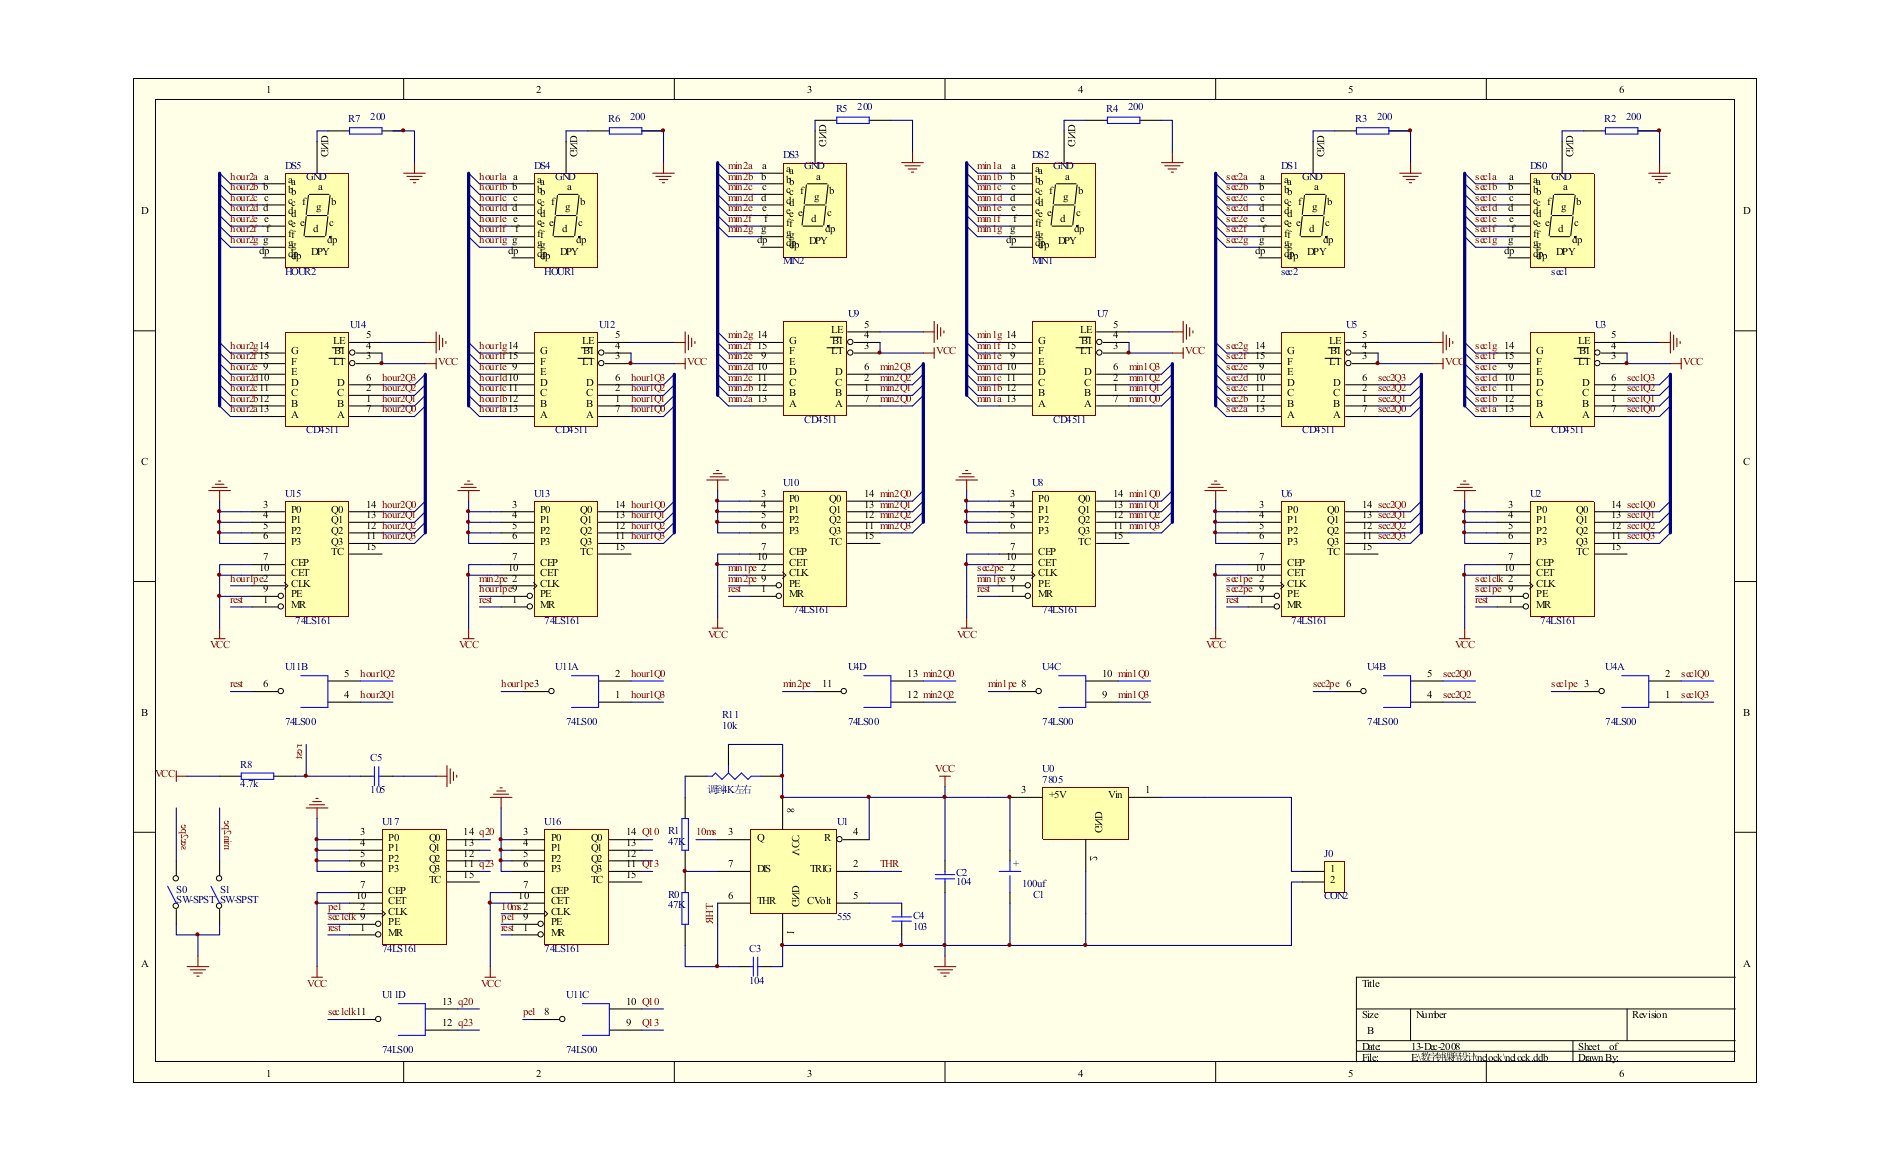Click the Revision field in title block
This screenshot has width=1890, height=1171.
coord(1680,1024)
